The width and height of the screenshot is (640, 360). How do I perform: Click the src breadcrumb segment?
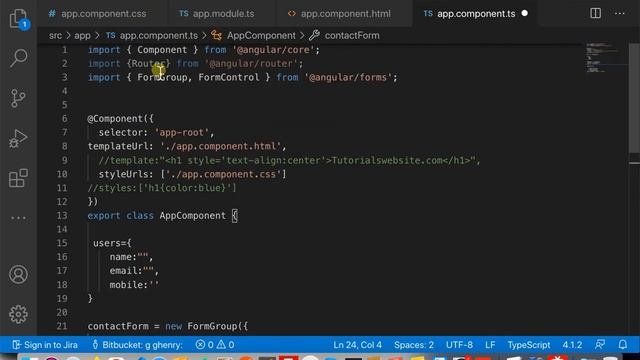pos(56,36)
